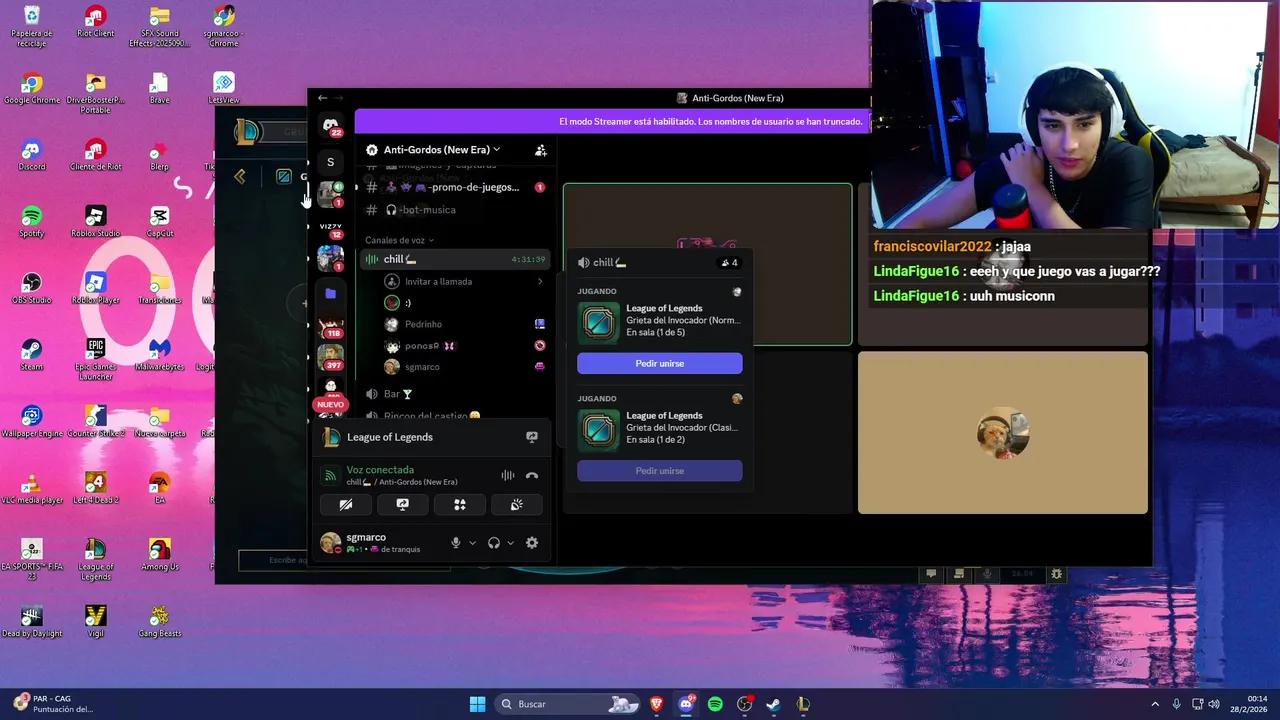The width and height of the screenshot is (1280, 720).
Task: Open the activities button in voice panel
Action: click(x=460, y=505)
